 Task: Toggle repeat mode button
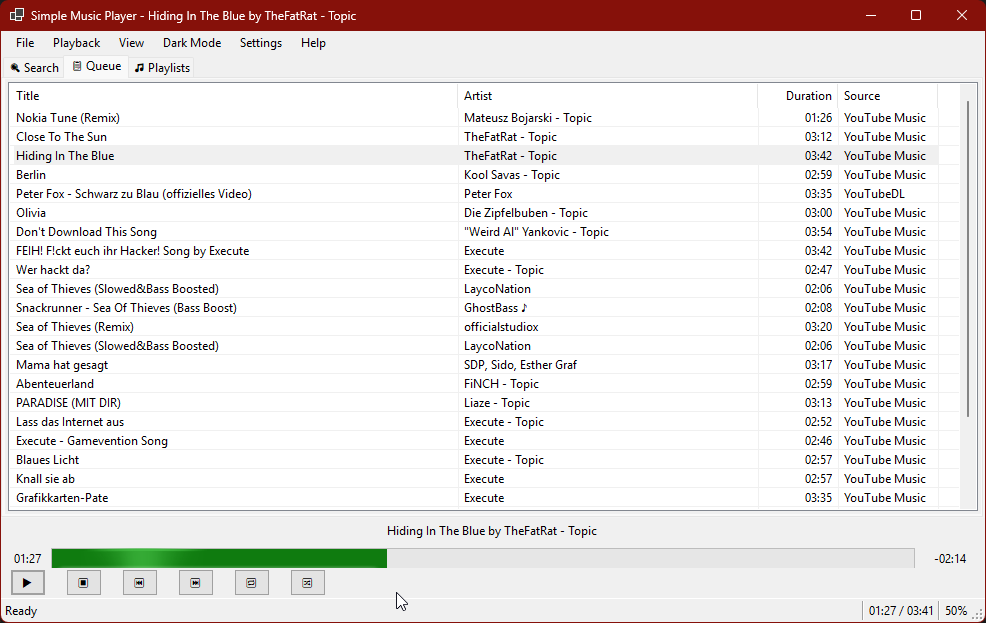coord(252,583)
